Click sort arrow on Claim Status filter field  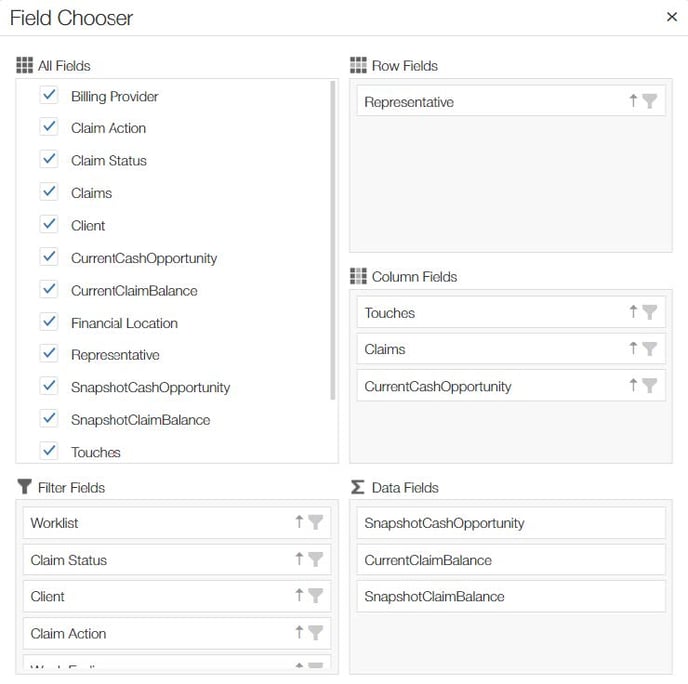click(299, 560)
